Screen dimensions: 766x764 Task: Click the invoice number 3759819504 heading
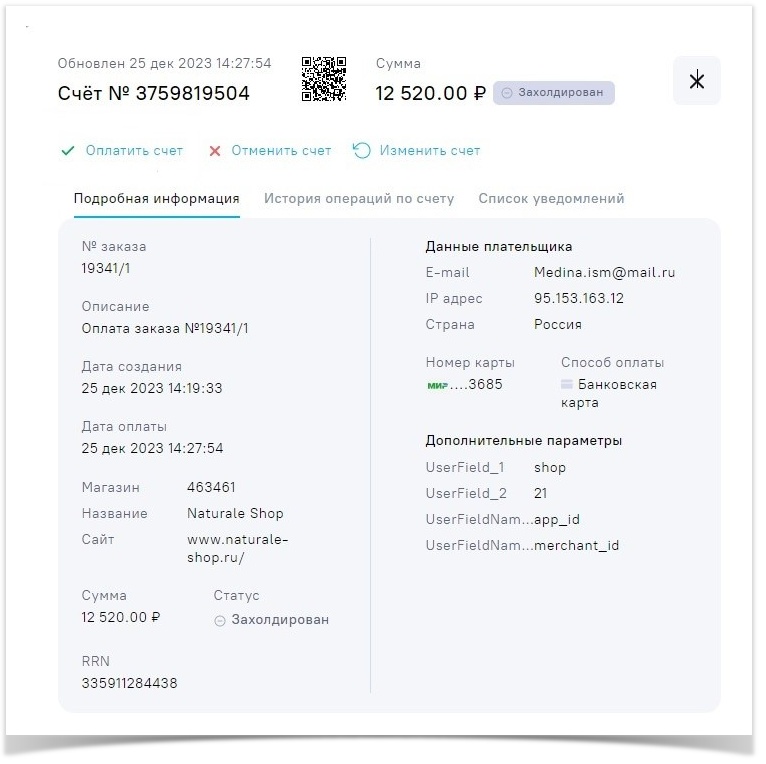[154, 93]
